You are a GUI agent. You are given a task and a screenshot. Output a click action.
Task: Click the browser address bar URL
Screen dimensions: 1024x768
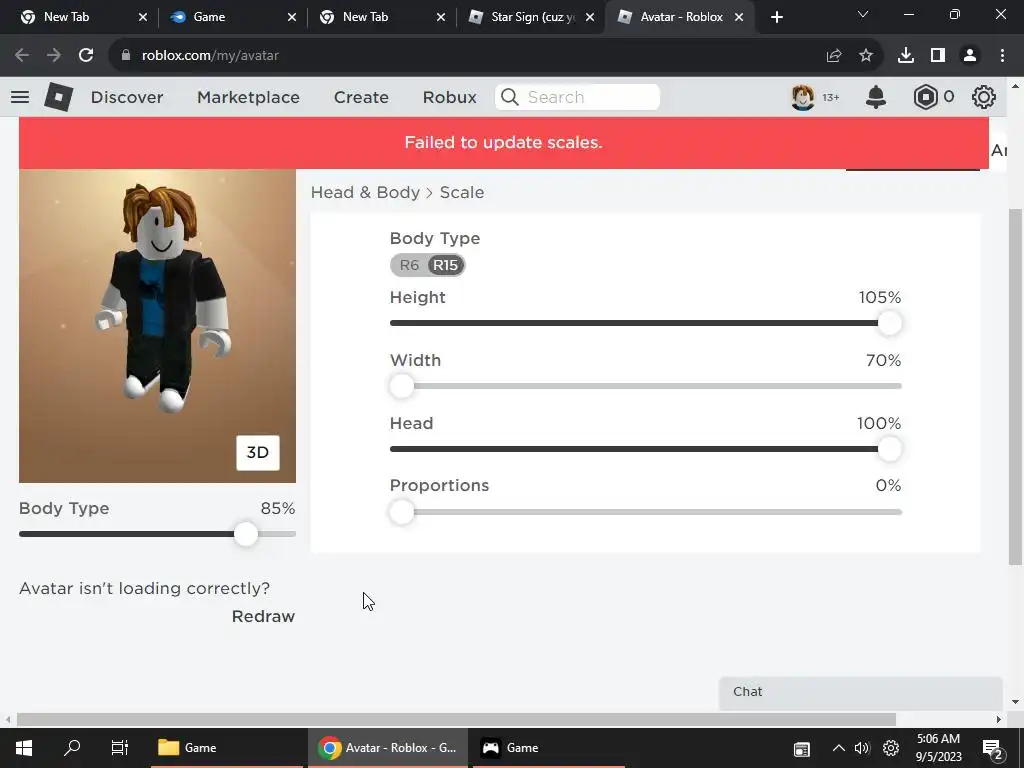pyautogui.click(x=210, y=56)
